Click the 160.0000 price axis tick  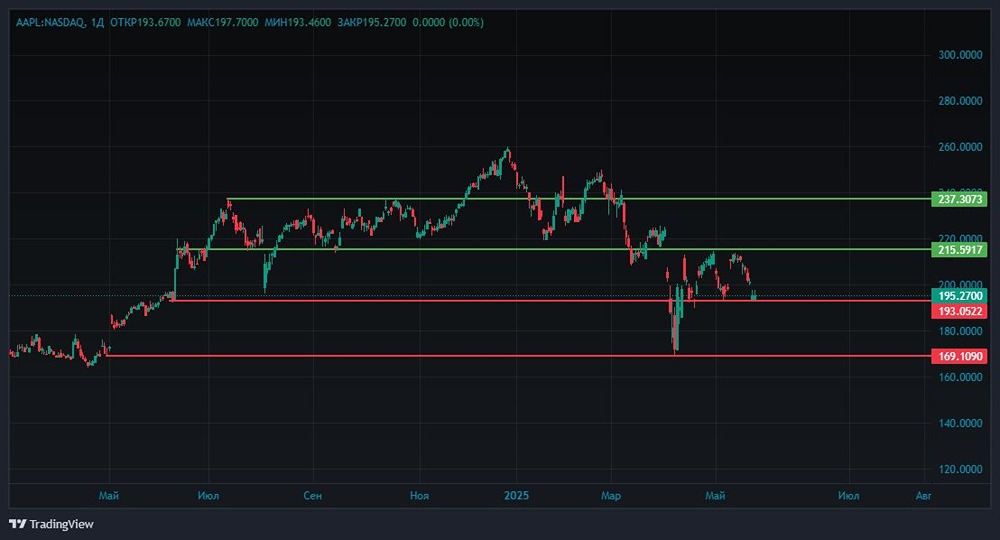(x=960, y=377)
